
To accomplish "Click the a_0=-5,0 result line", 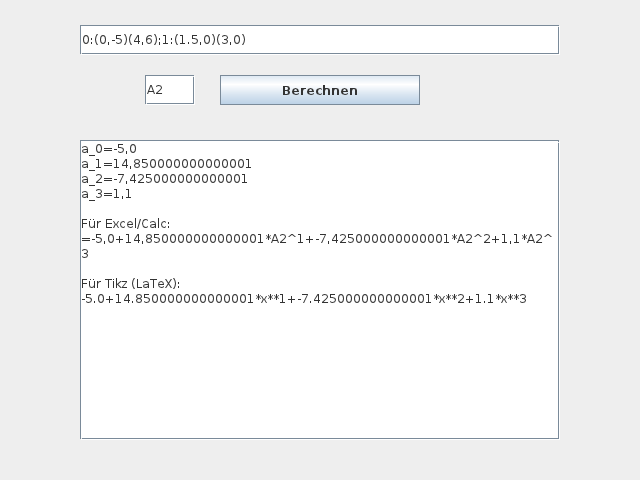I will click(x=109, y=149).
